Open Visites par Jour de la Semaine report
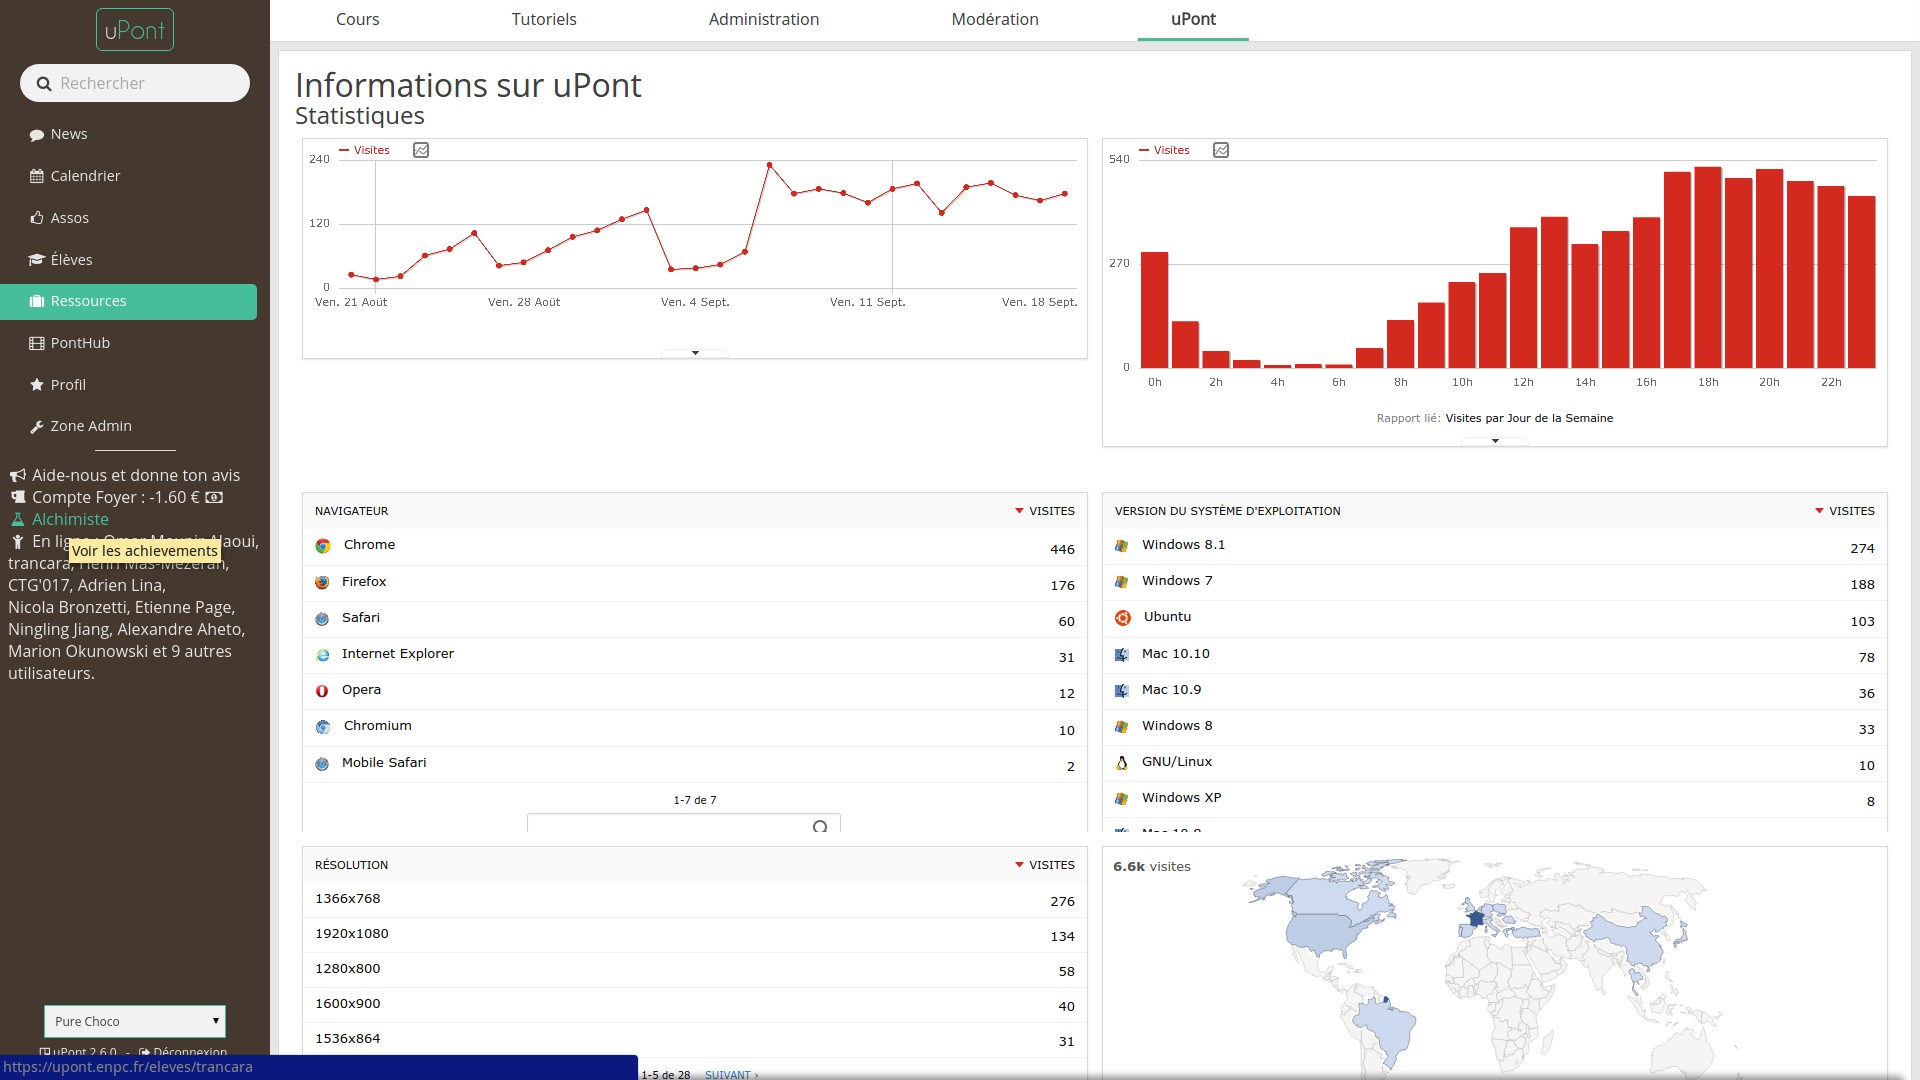1920x1080 pixels. 1528,418
